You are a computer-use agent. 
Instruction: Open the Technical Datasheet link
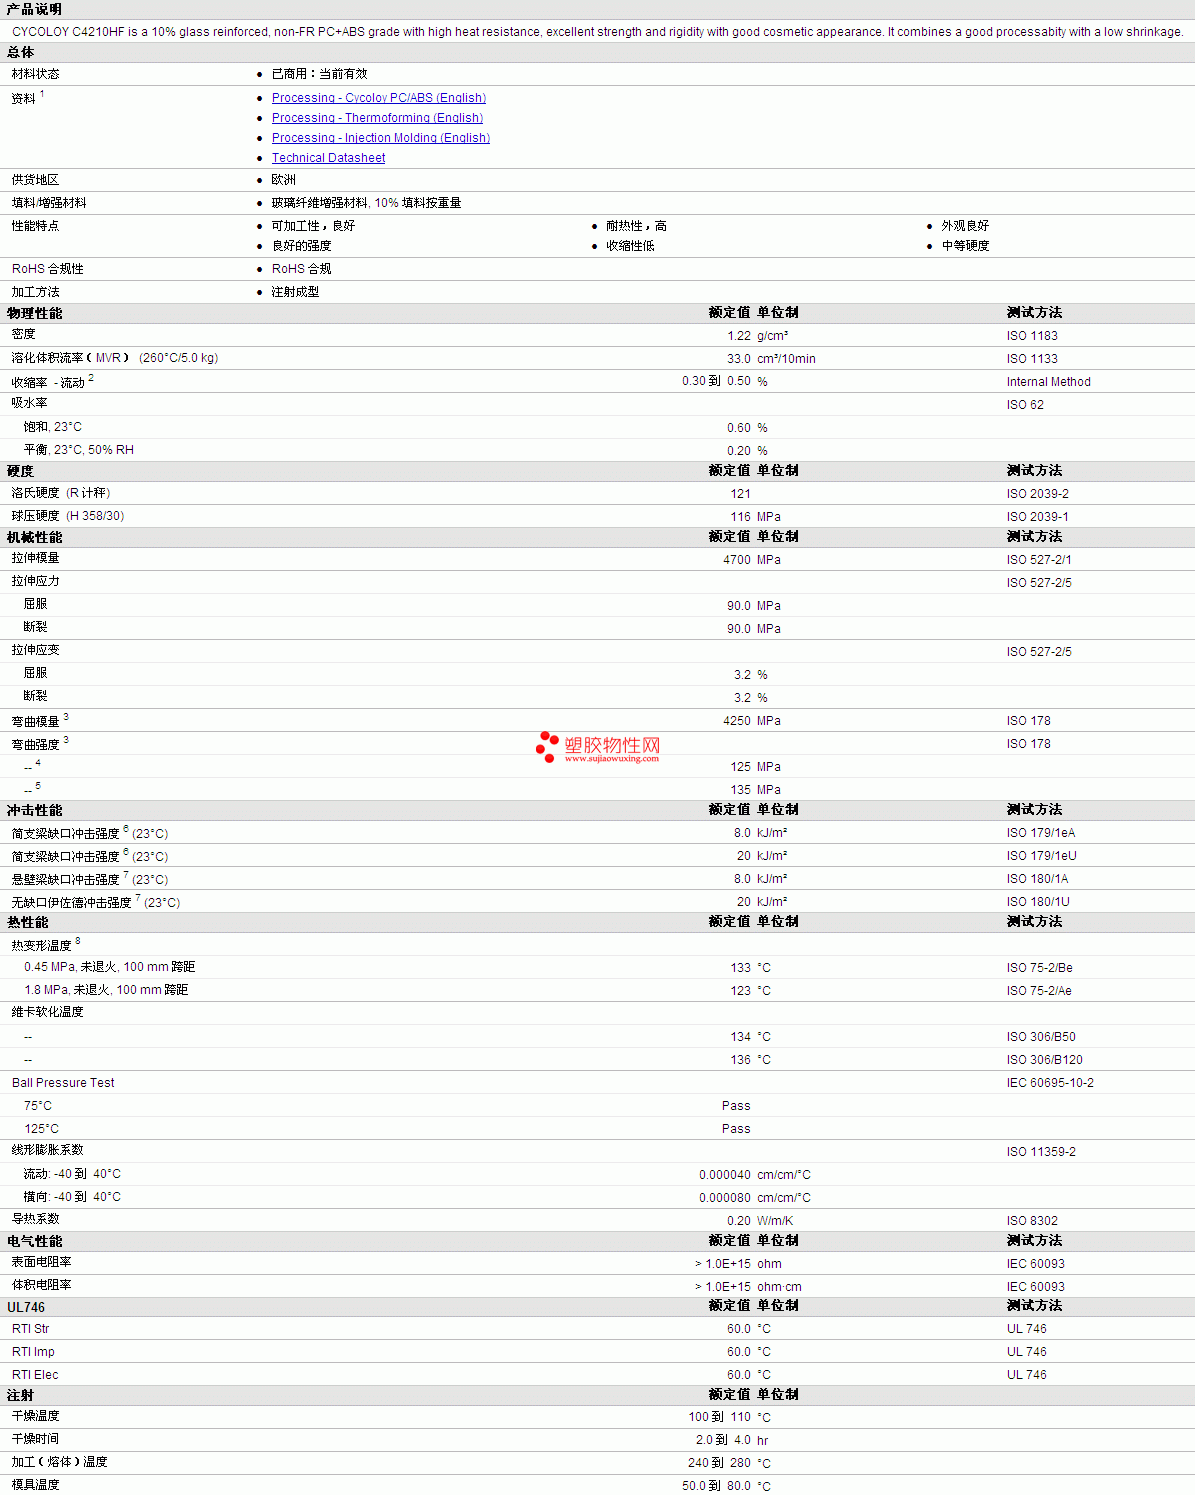tap(328, 158)
